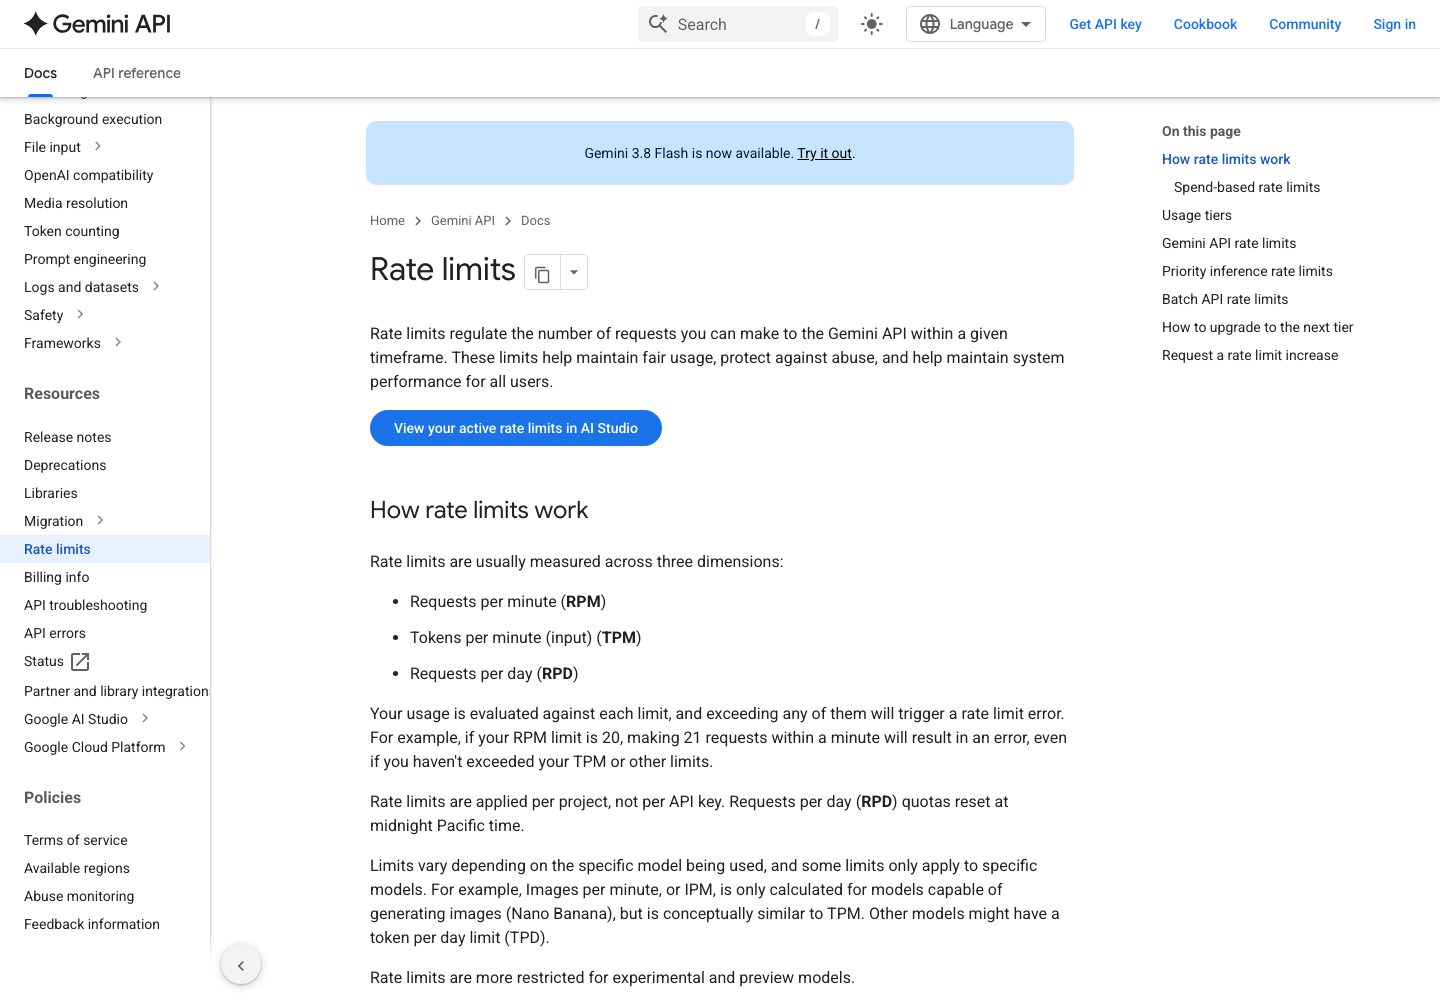The width and height of the screenshot is (1440, 1000).
Task: Open Background execution in sidebar
Action: (93, 119)
